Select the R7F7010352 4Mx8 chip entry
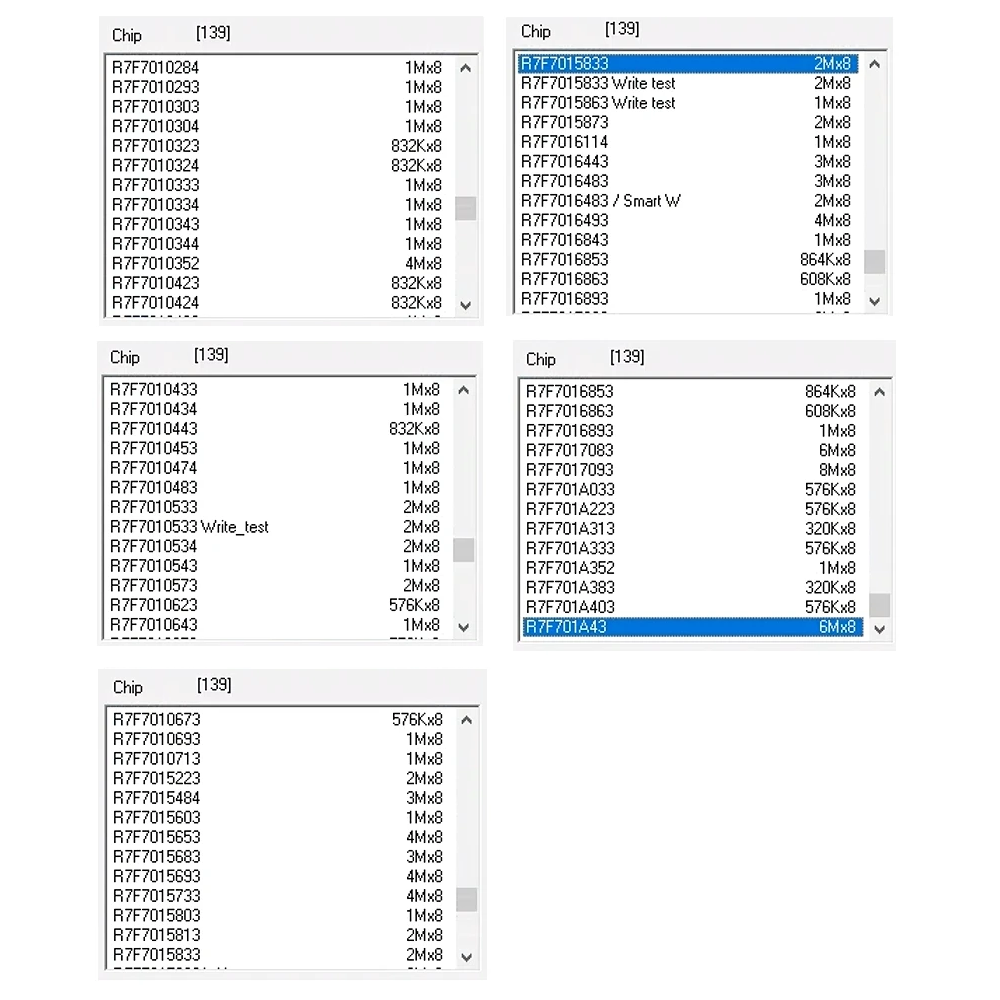1000x1000 pixels. tap(155, 264)
